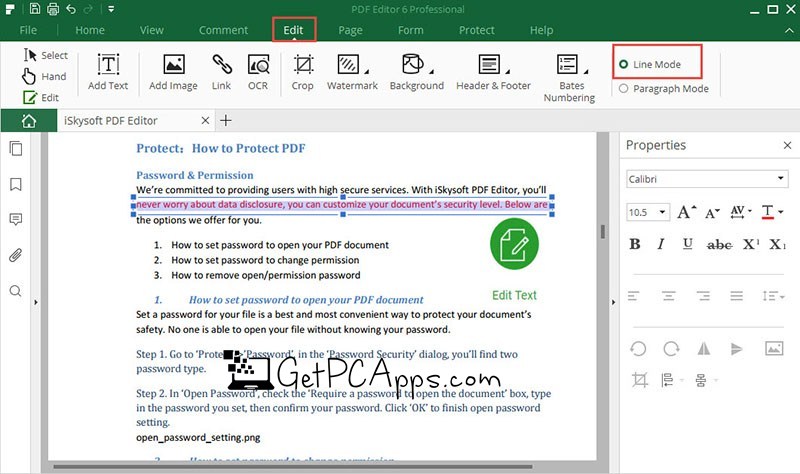Open the page thumbnails sidebar panel
The image size is (800, 474).
click(16, 148)
